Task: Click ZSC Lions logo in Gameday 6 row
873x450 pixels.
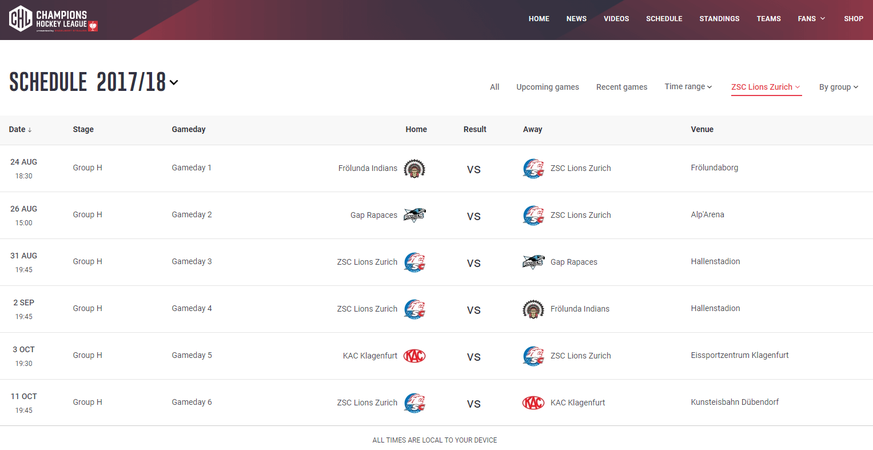Action: click(414, 402)
